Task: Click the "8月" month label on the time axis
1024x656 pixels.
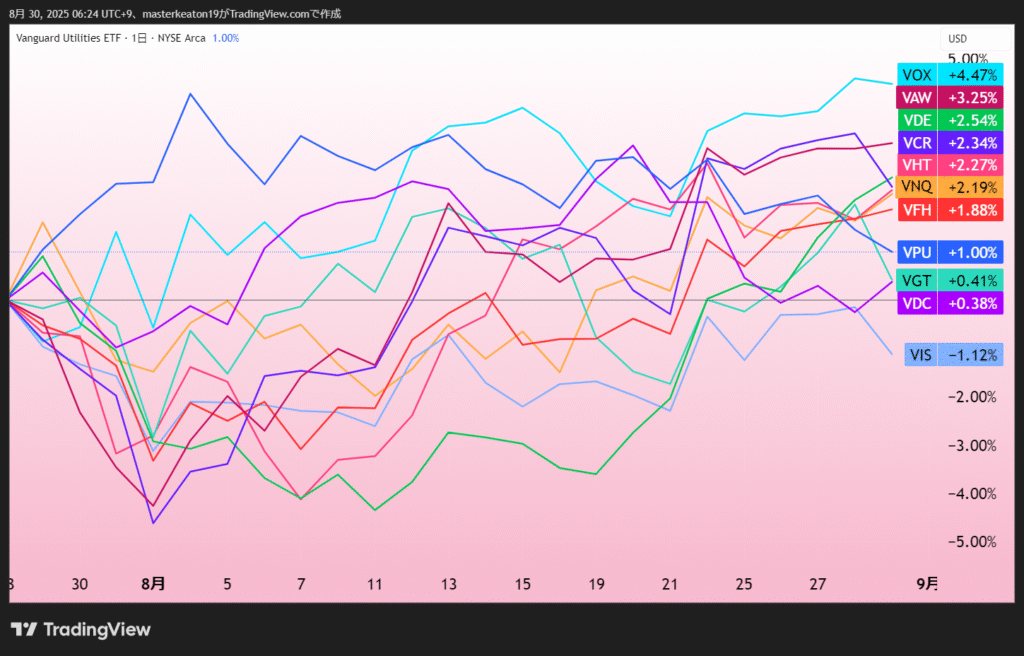Action: coord(153,583)
